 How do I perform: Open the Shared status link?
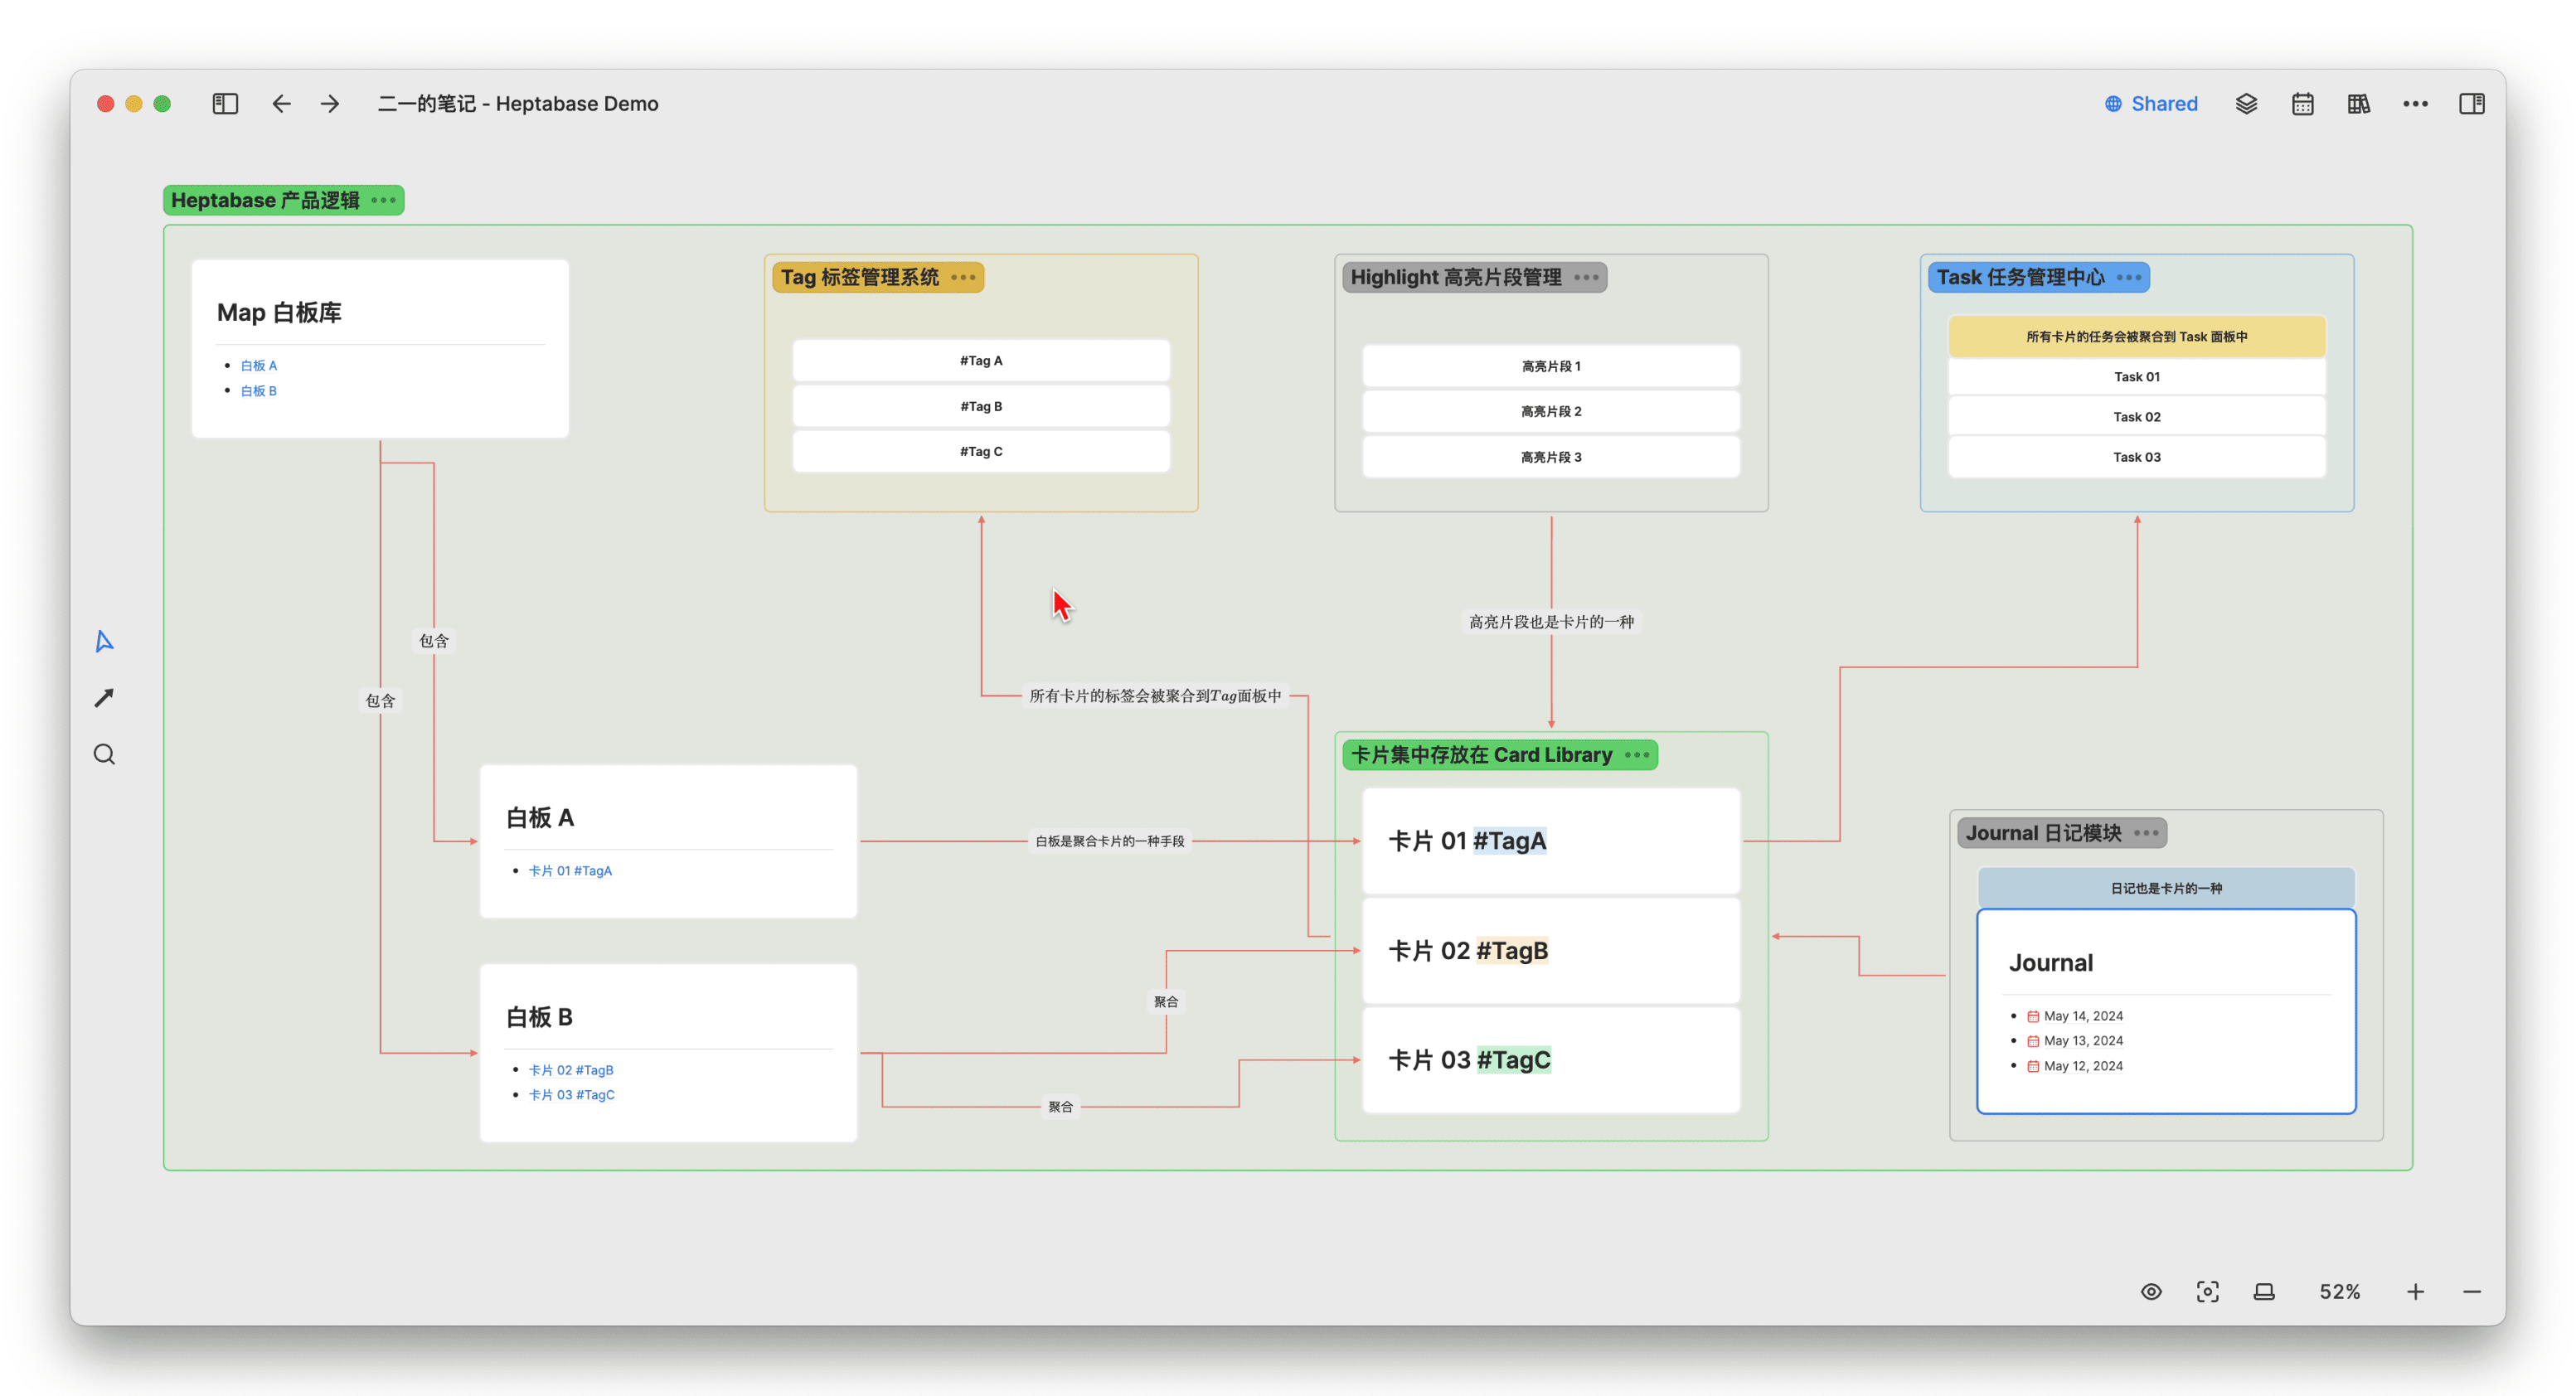coord(2151,104)
